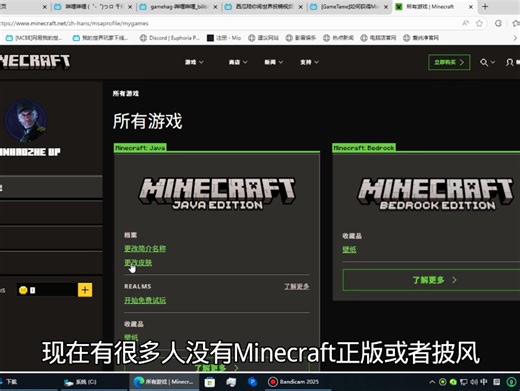Switch to the fourth browser tab
Viewport: 520px width, 391px height.
[263, 7]
